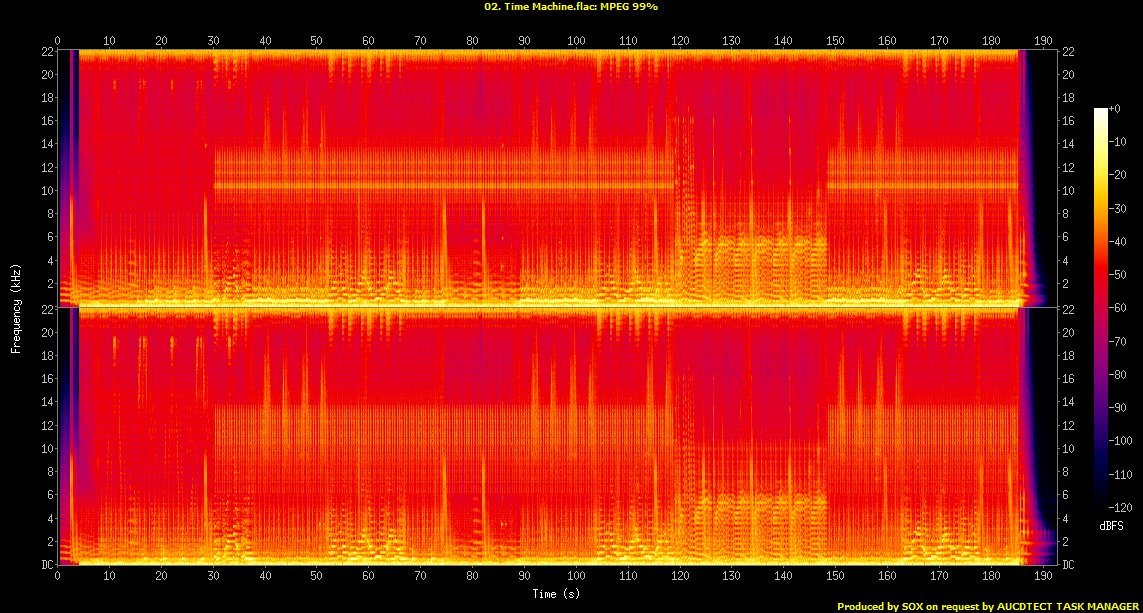Click the 'Frequency (kHz)' axis label
The height and width of the screenshot is (613, 1143).
click(x=15, y=309)
